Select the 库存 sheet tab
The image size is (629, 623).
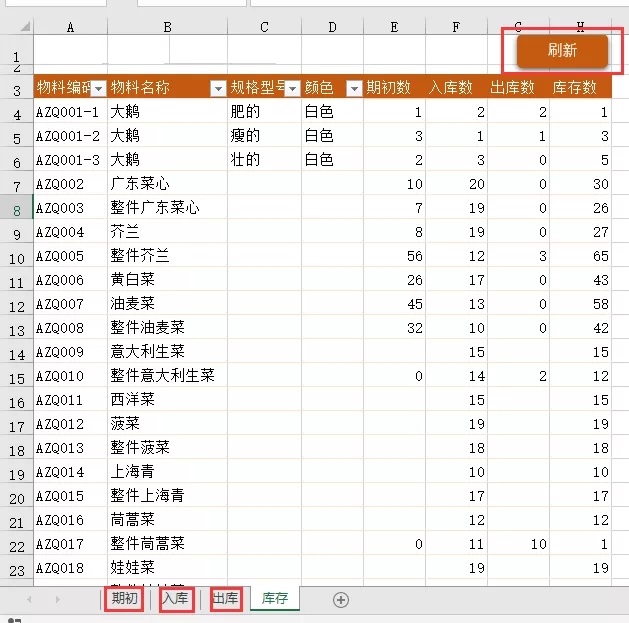[275, 599]
